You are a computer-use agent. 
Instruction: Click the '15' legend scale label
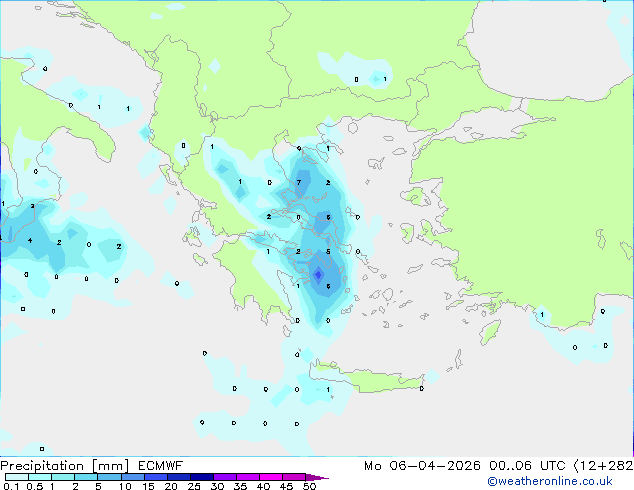[x=148, y=486]
